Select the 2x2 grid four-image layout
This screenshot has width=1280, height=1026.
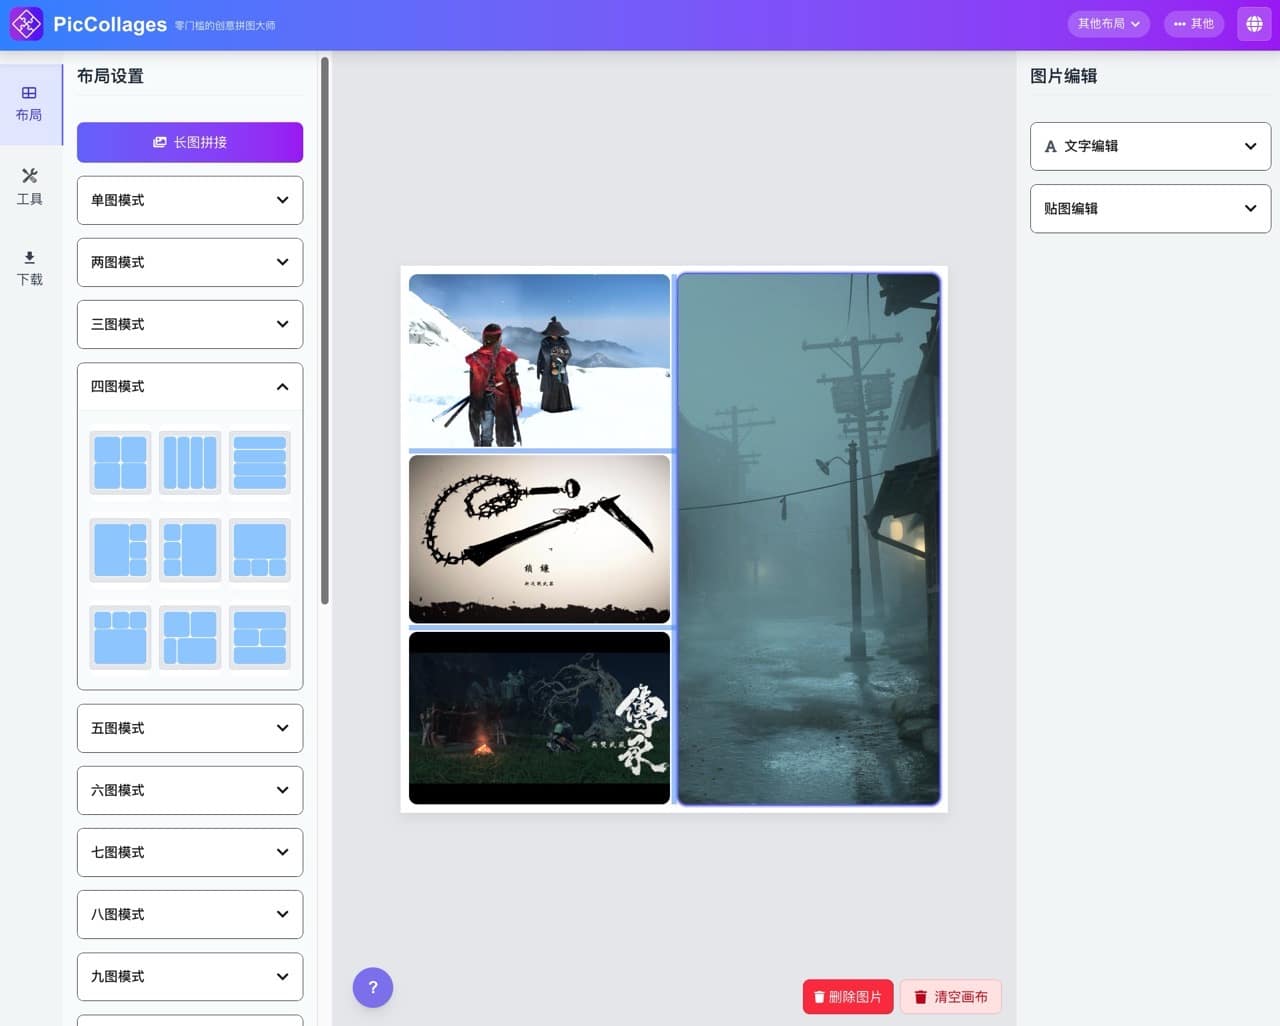119,462
